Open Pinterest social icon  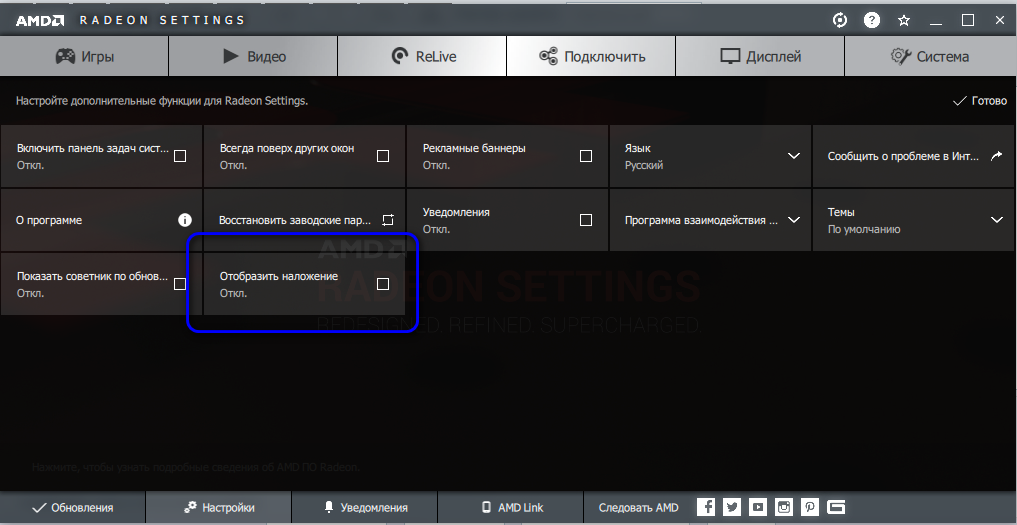click(x=810, y=507)
